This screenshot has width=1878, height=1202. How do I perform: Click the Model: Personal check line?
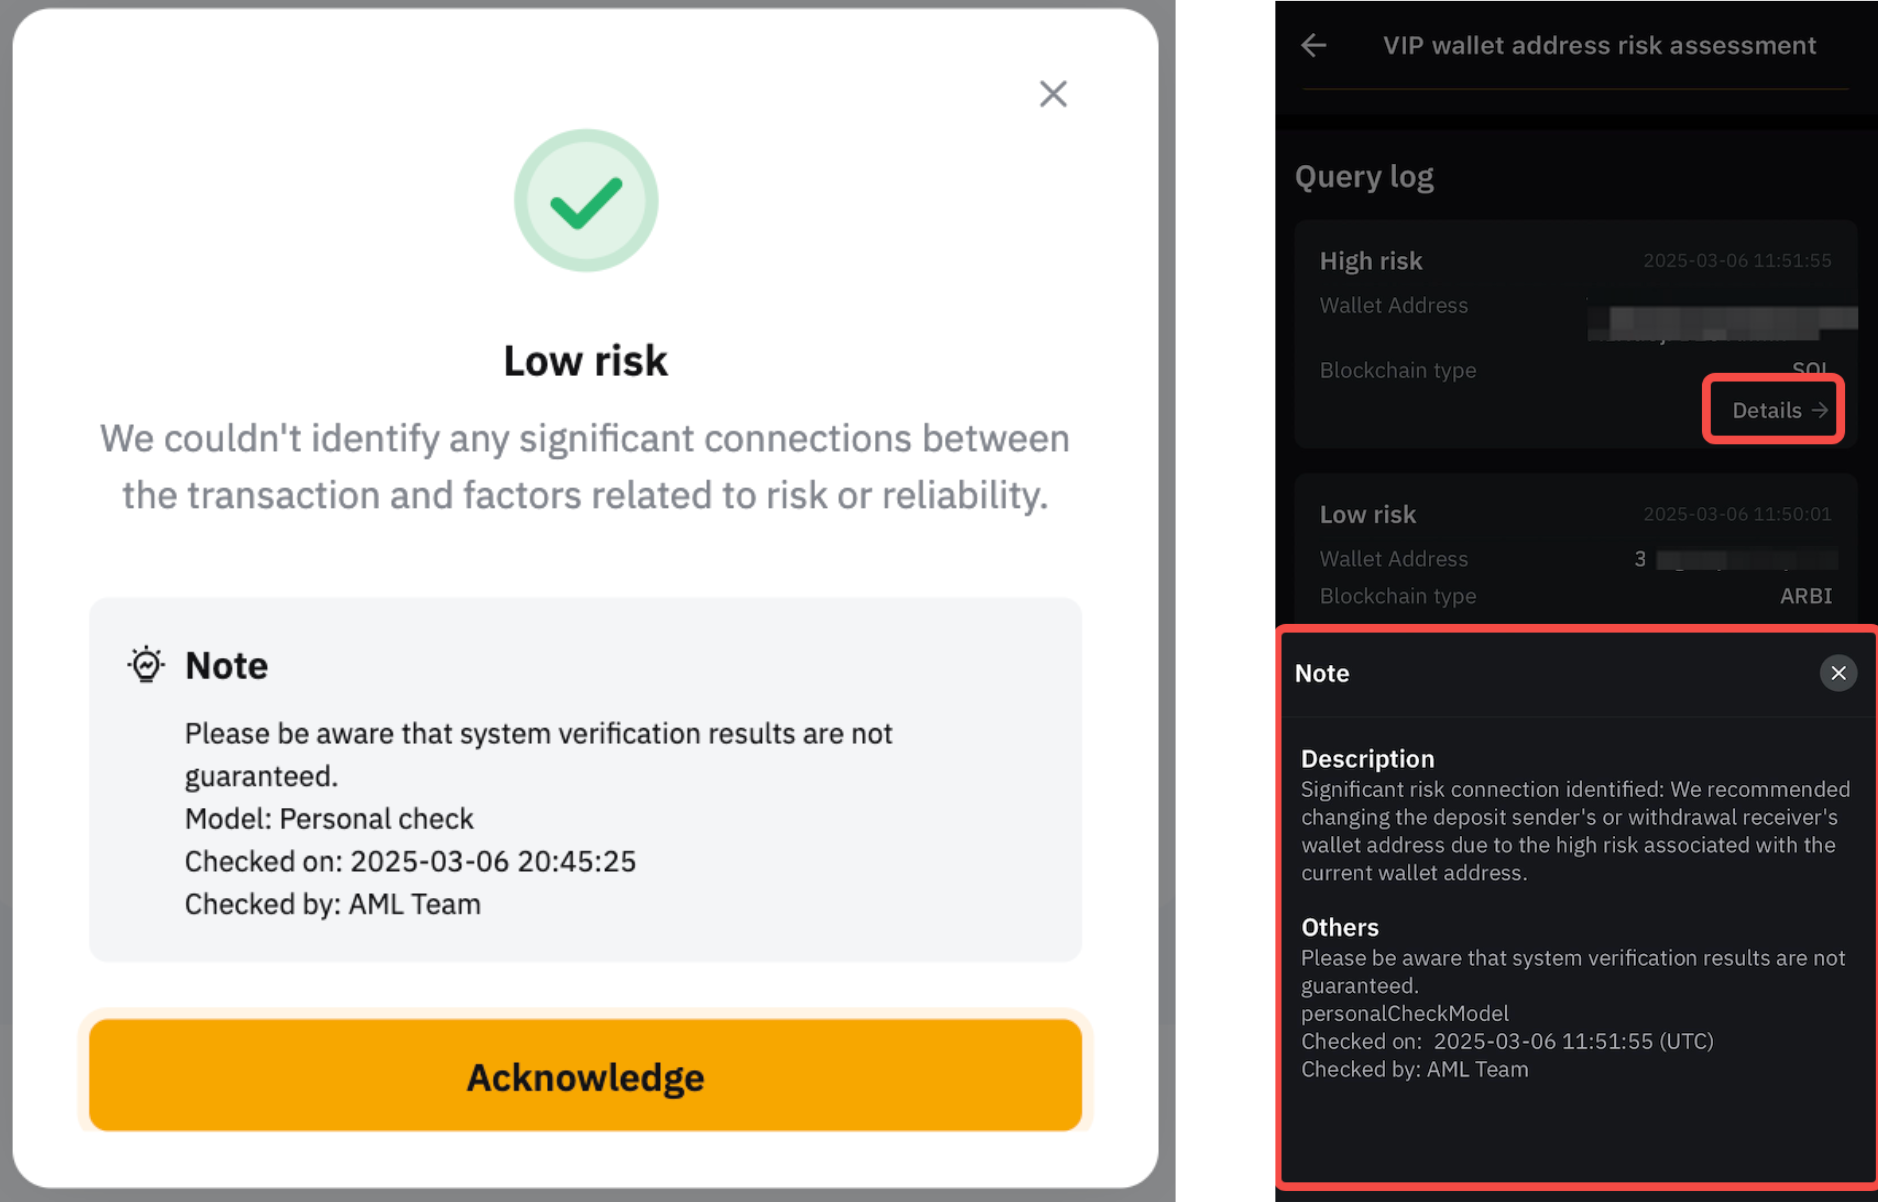pos(329,819)
